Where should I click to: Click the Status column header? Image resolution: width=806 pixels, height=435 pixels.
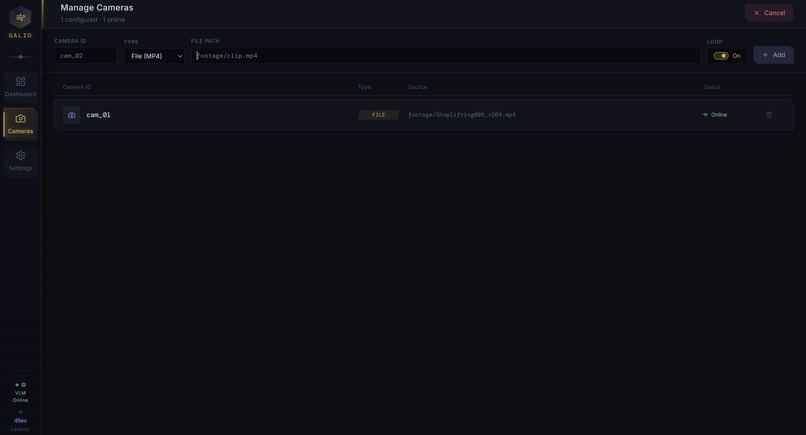[x=711, y=87]
